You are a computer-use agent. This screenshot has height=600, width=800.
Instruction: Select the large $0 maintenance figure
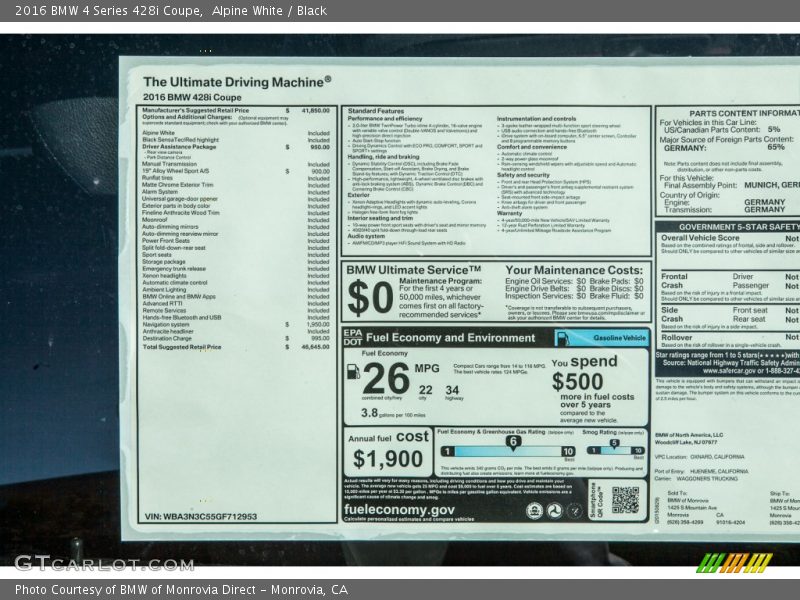click(x=370, y=298)
